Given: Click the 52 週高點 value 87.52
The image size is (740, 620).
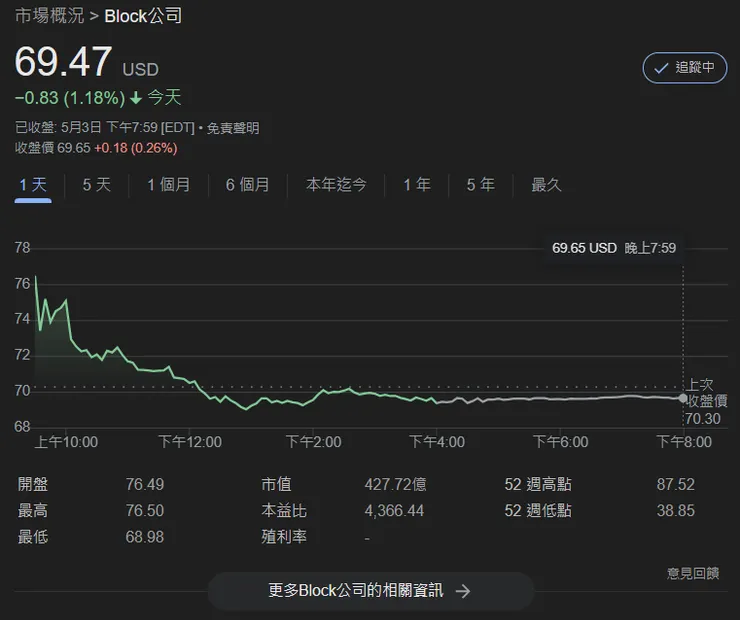Looking at the screenshot, I should pyautogui.click(x=675, y=485).
